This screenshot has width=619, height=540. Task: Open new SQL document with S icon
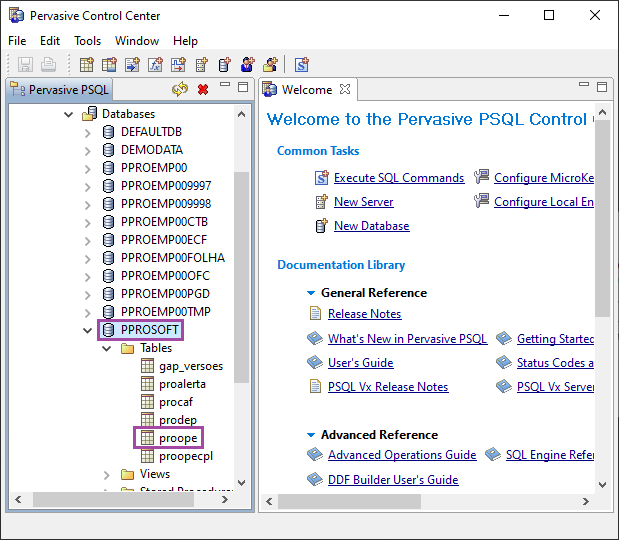[301, 65]
